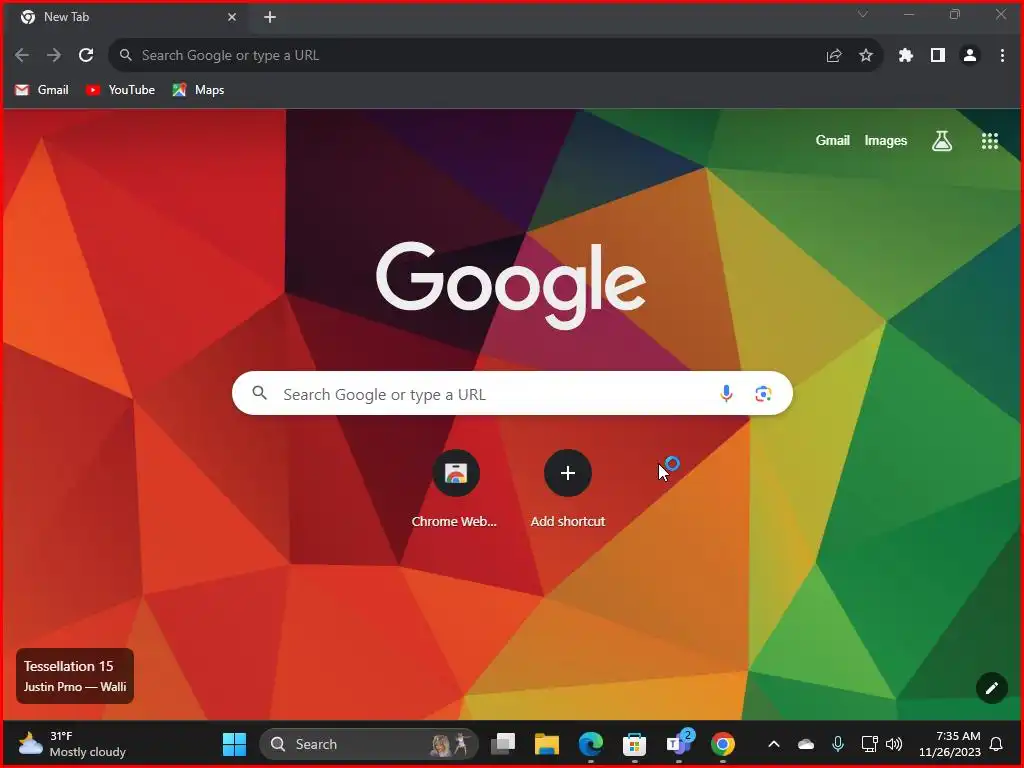Open Microsoft Teams from taskbar
Viewport: 1024px width, 768px height.
click(x=679, y=744)
